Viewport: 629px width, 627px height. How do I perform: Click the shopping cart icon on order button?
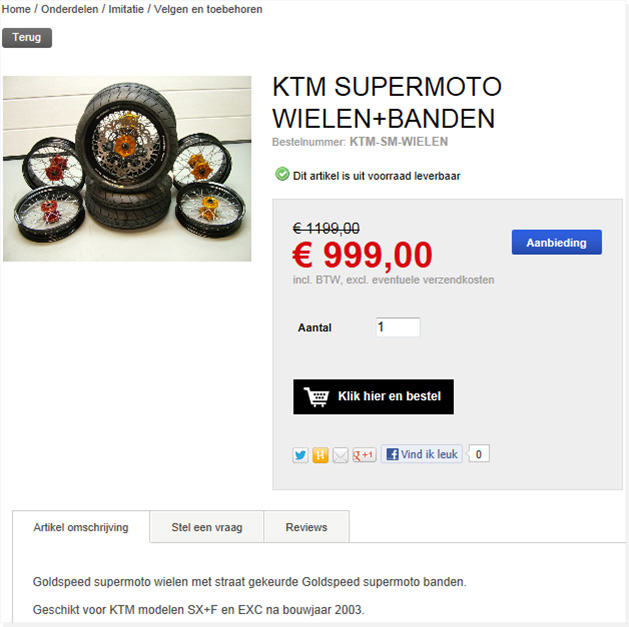(x=317, y=397)
